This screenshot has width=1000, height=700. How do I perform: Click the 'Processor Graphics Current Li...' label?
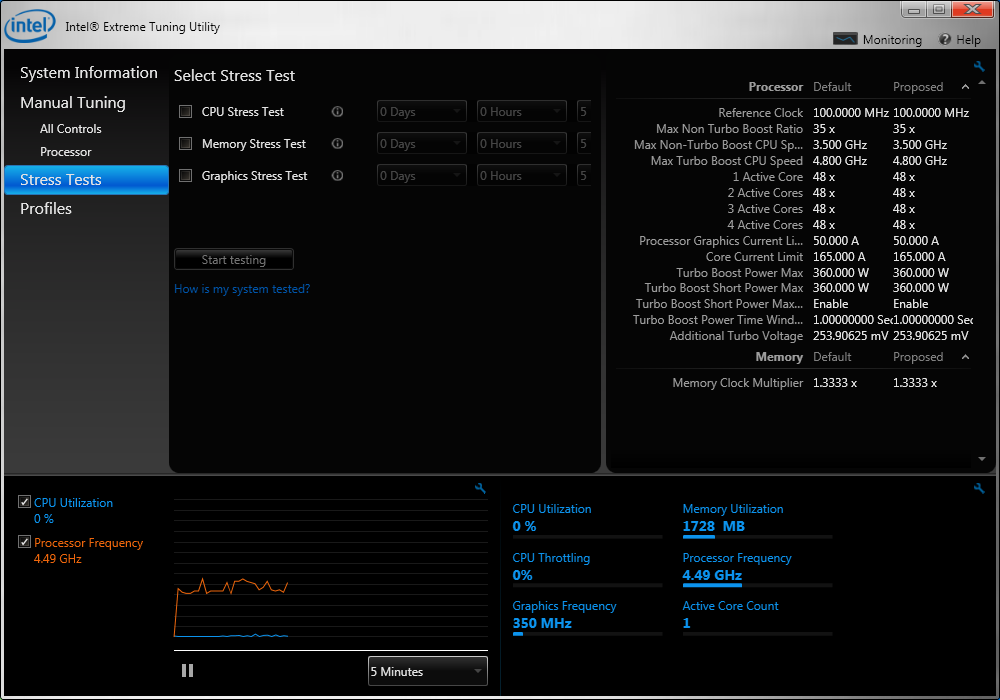721,240
